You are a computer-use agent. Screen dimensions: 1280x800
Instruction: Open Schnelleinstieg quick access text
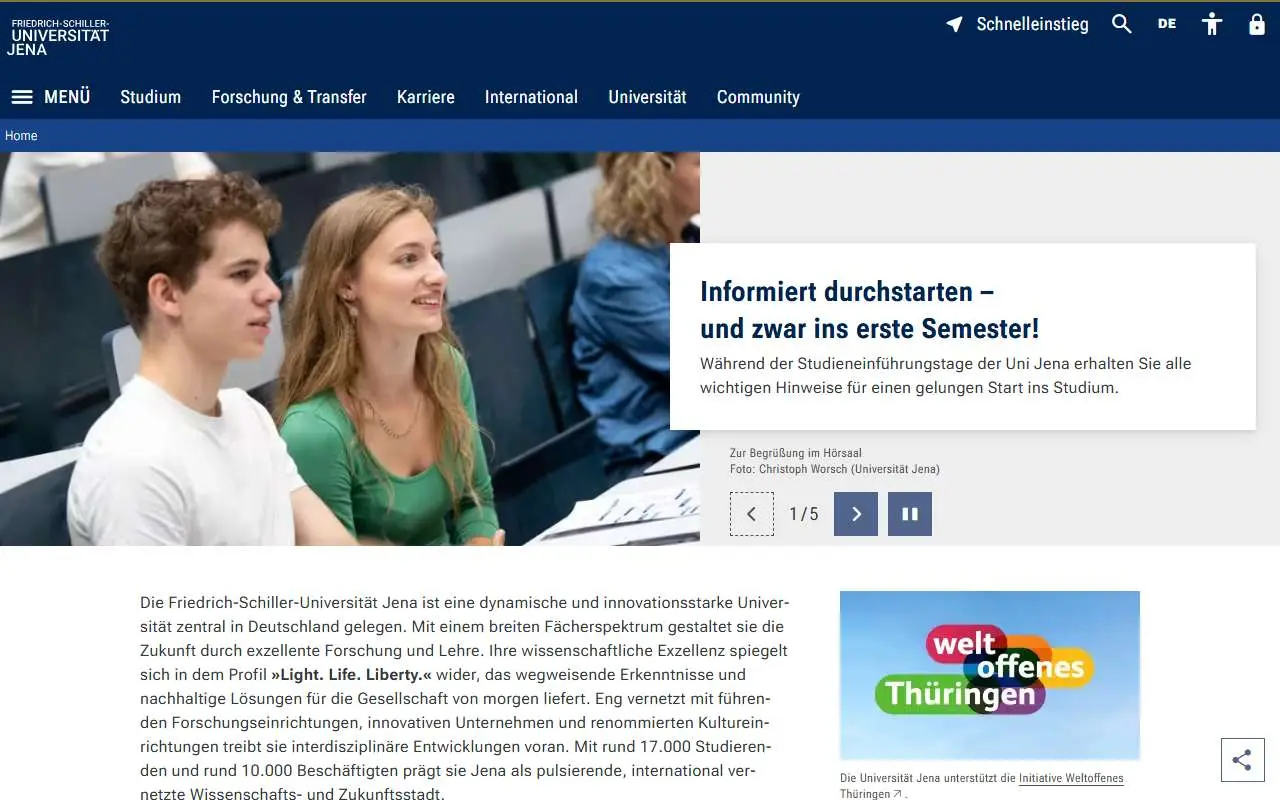pyautogui.click(x=1032, y=24)
